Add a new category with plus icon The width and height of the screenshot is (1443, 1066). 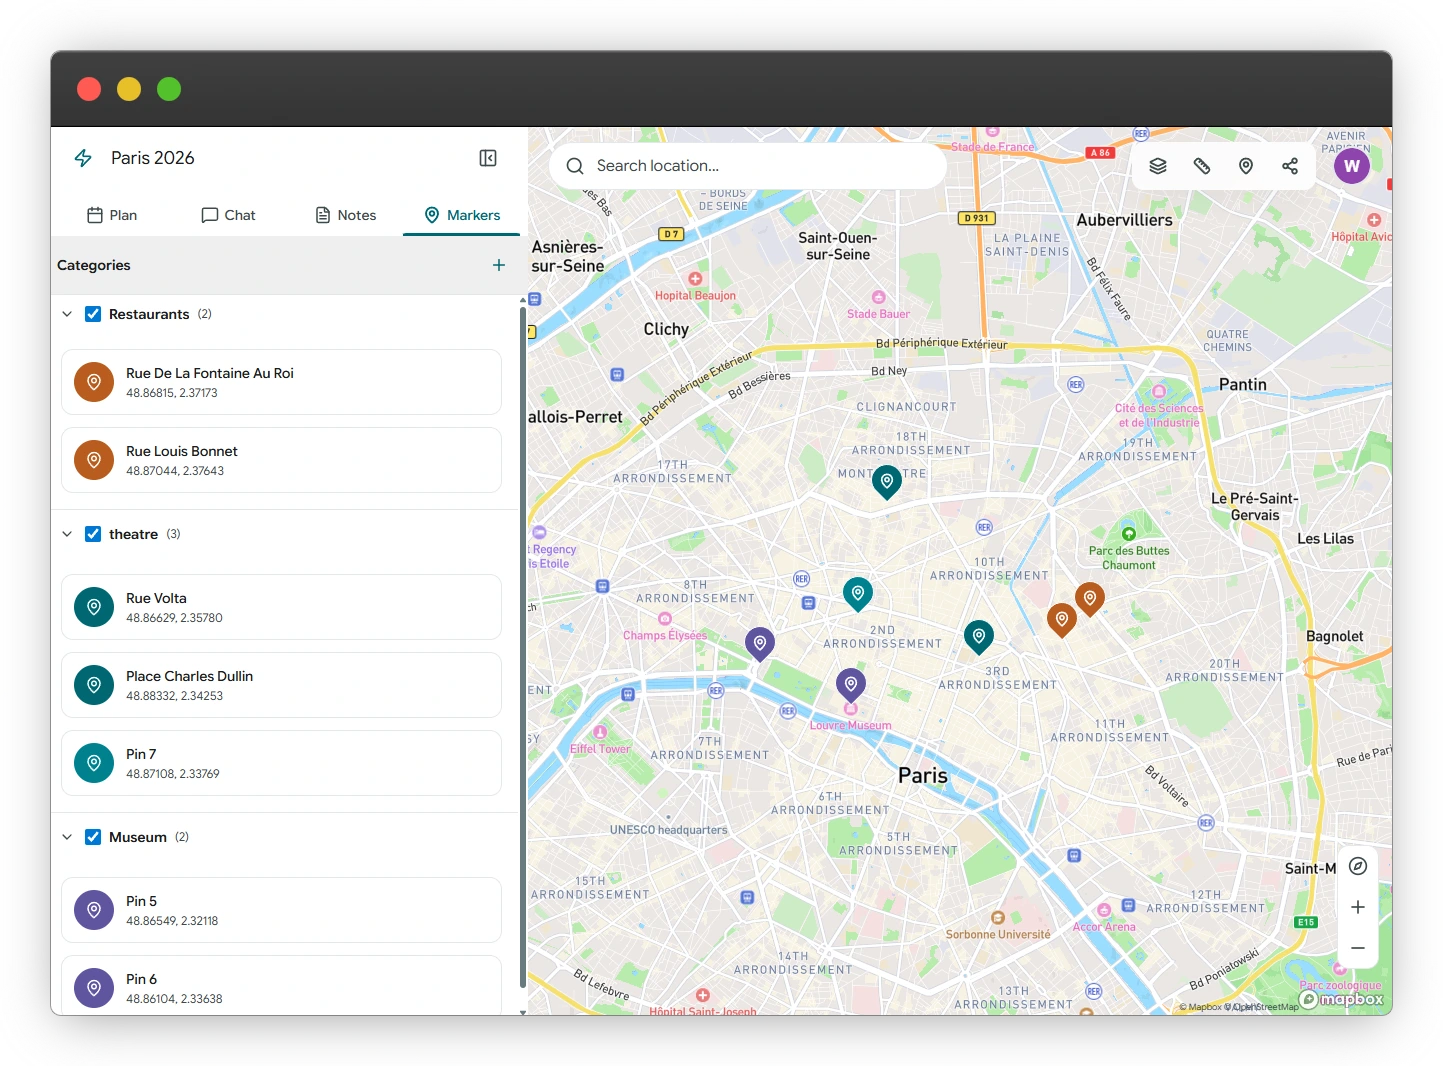point(499,265)
